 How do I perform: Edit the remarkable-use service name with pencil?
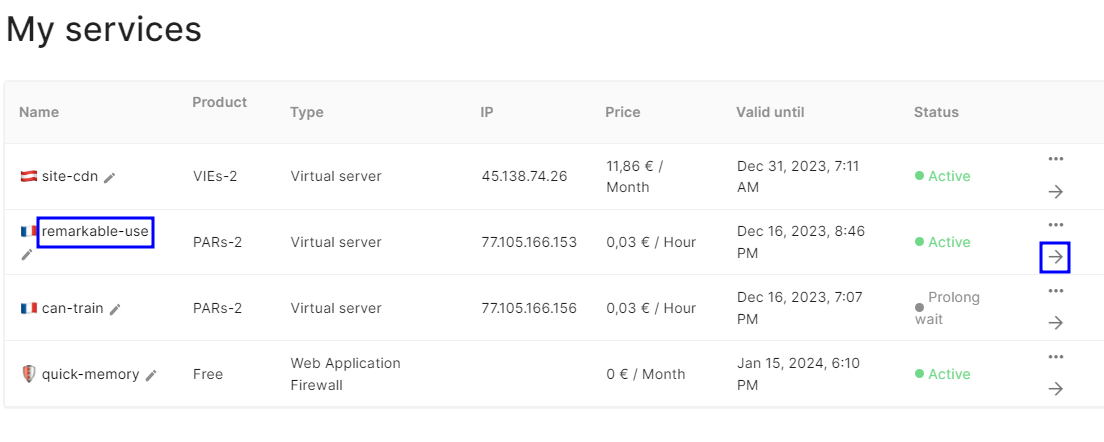[x=26, y=255]
